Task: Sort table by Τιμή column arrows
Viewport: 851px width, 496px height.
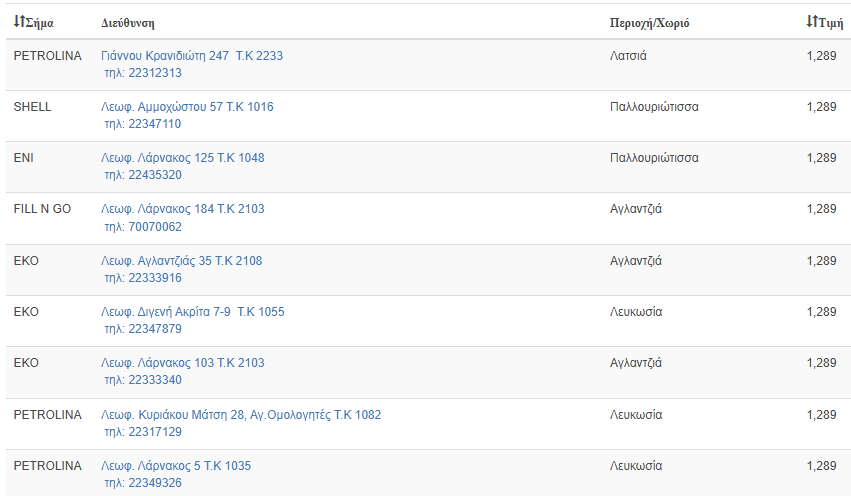Action: pyautogui.click(x=811, y=22)
